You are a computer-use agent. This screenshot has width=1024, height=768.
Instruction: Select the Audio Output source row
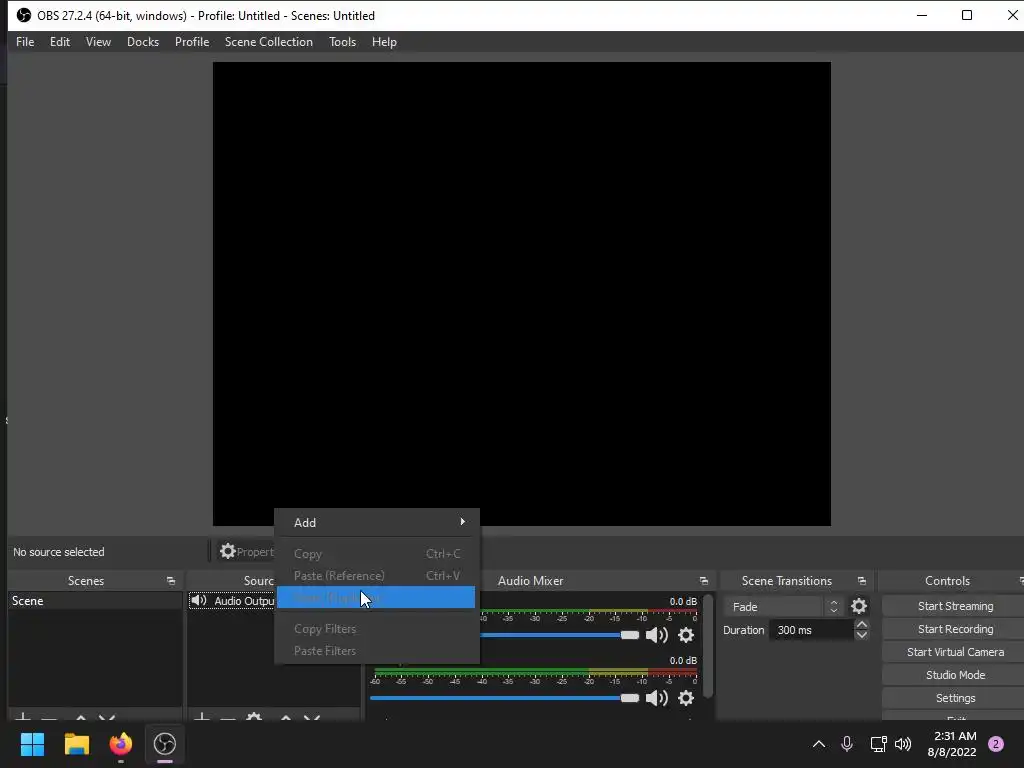point(232,601)
